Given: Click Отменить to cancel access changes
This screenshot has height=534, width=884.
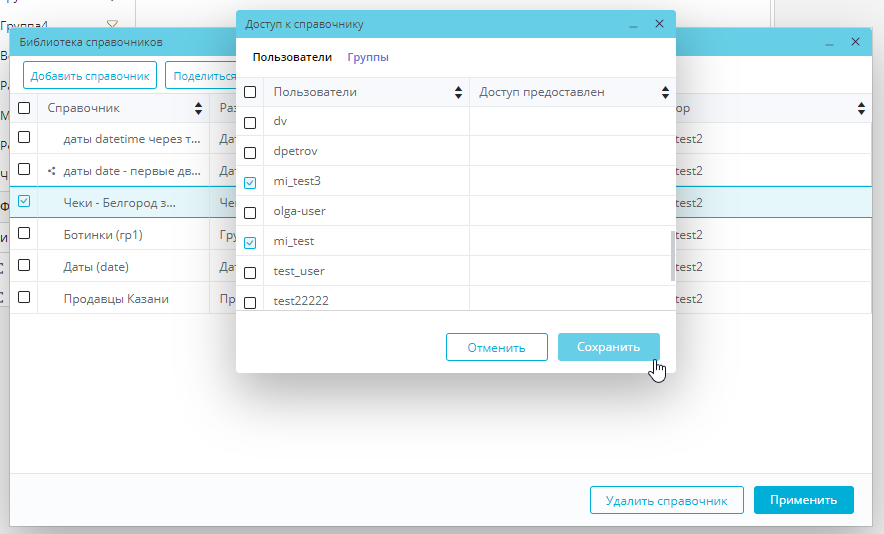Looking at the screenshot, I should click(496, 347).
